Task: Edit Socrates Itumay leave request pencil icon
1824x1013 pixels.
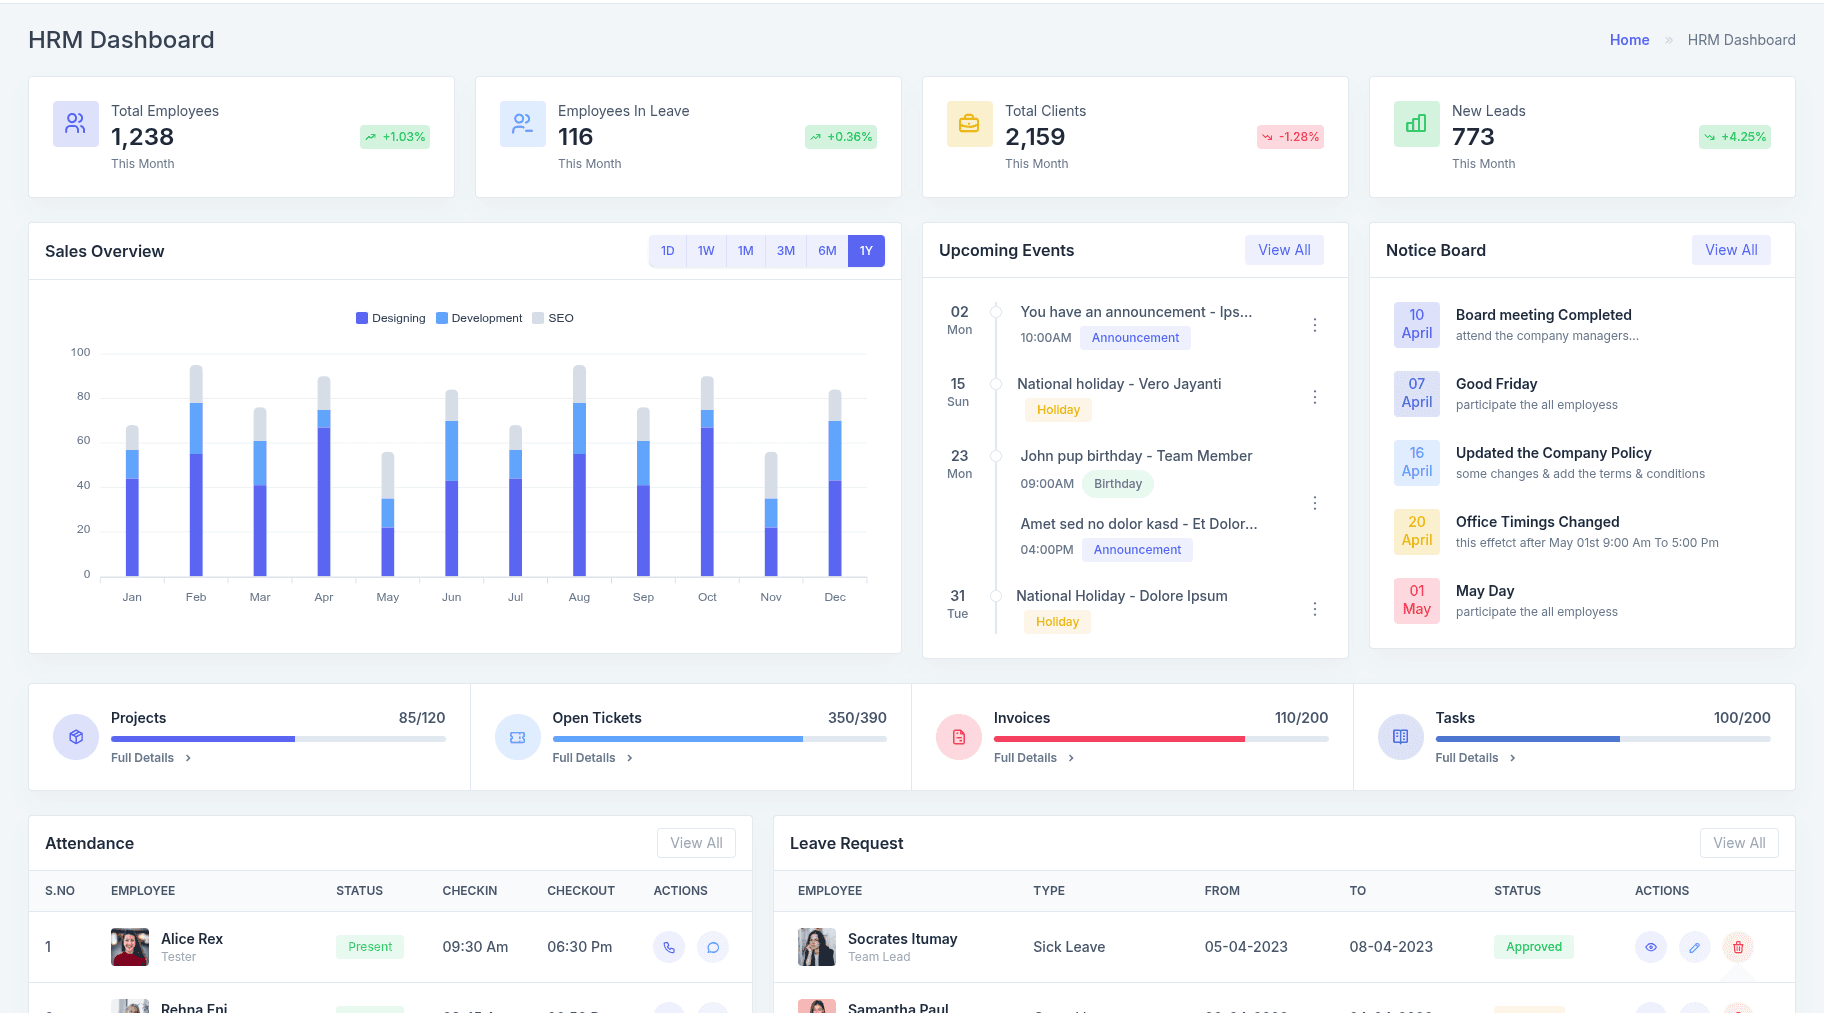Action: pyautogui.click(x=1694, y=947)
